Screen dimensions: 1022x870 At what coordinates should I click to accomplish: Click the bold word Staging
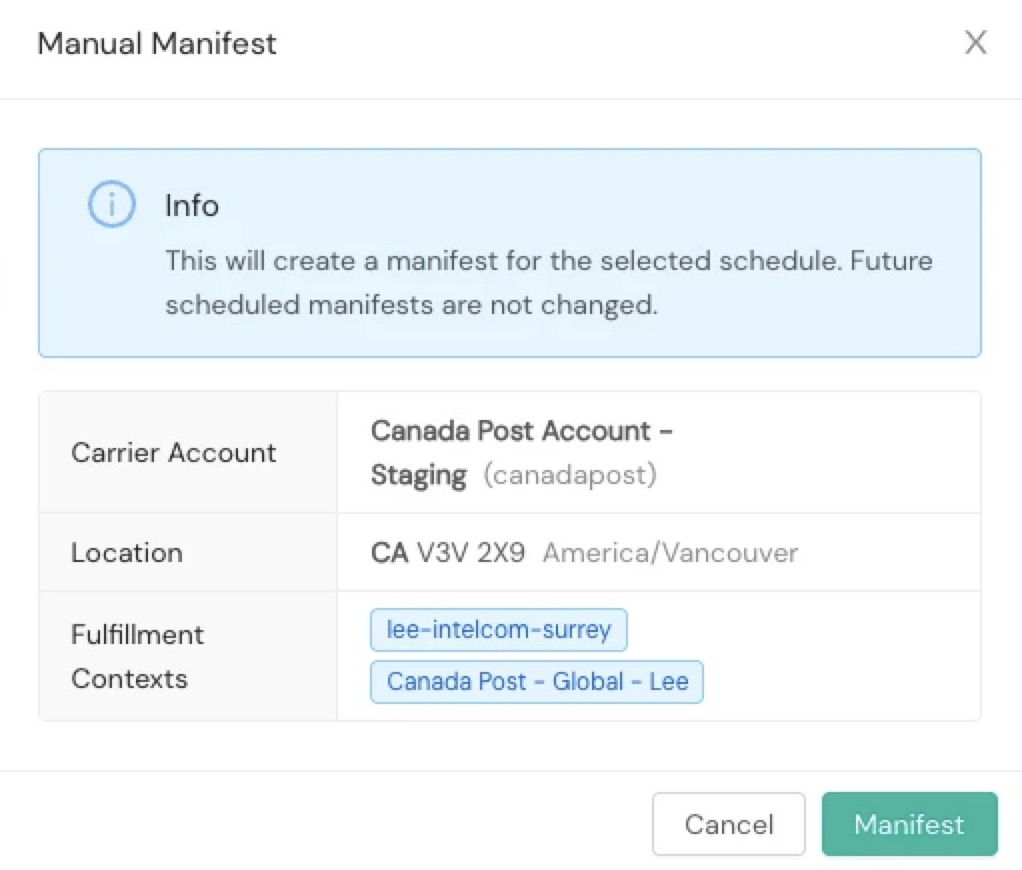pos(418,475)
